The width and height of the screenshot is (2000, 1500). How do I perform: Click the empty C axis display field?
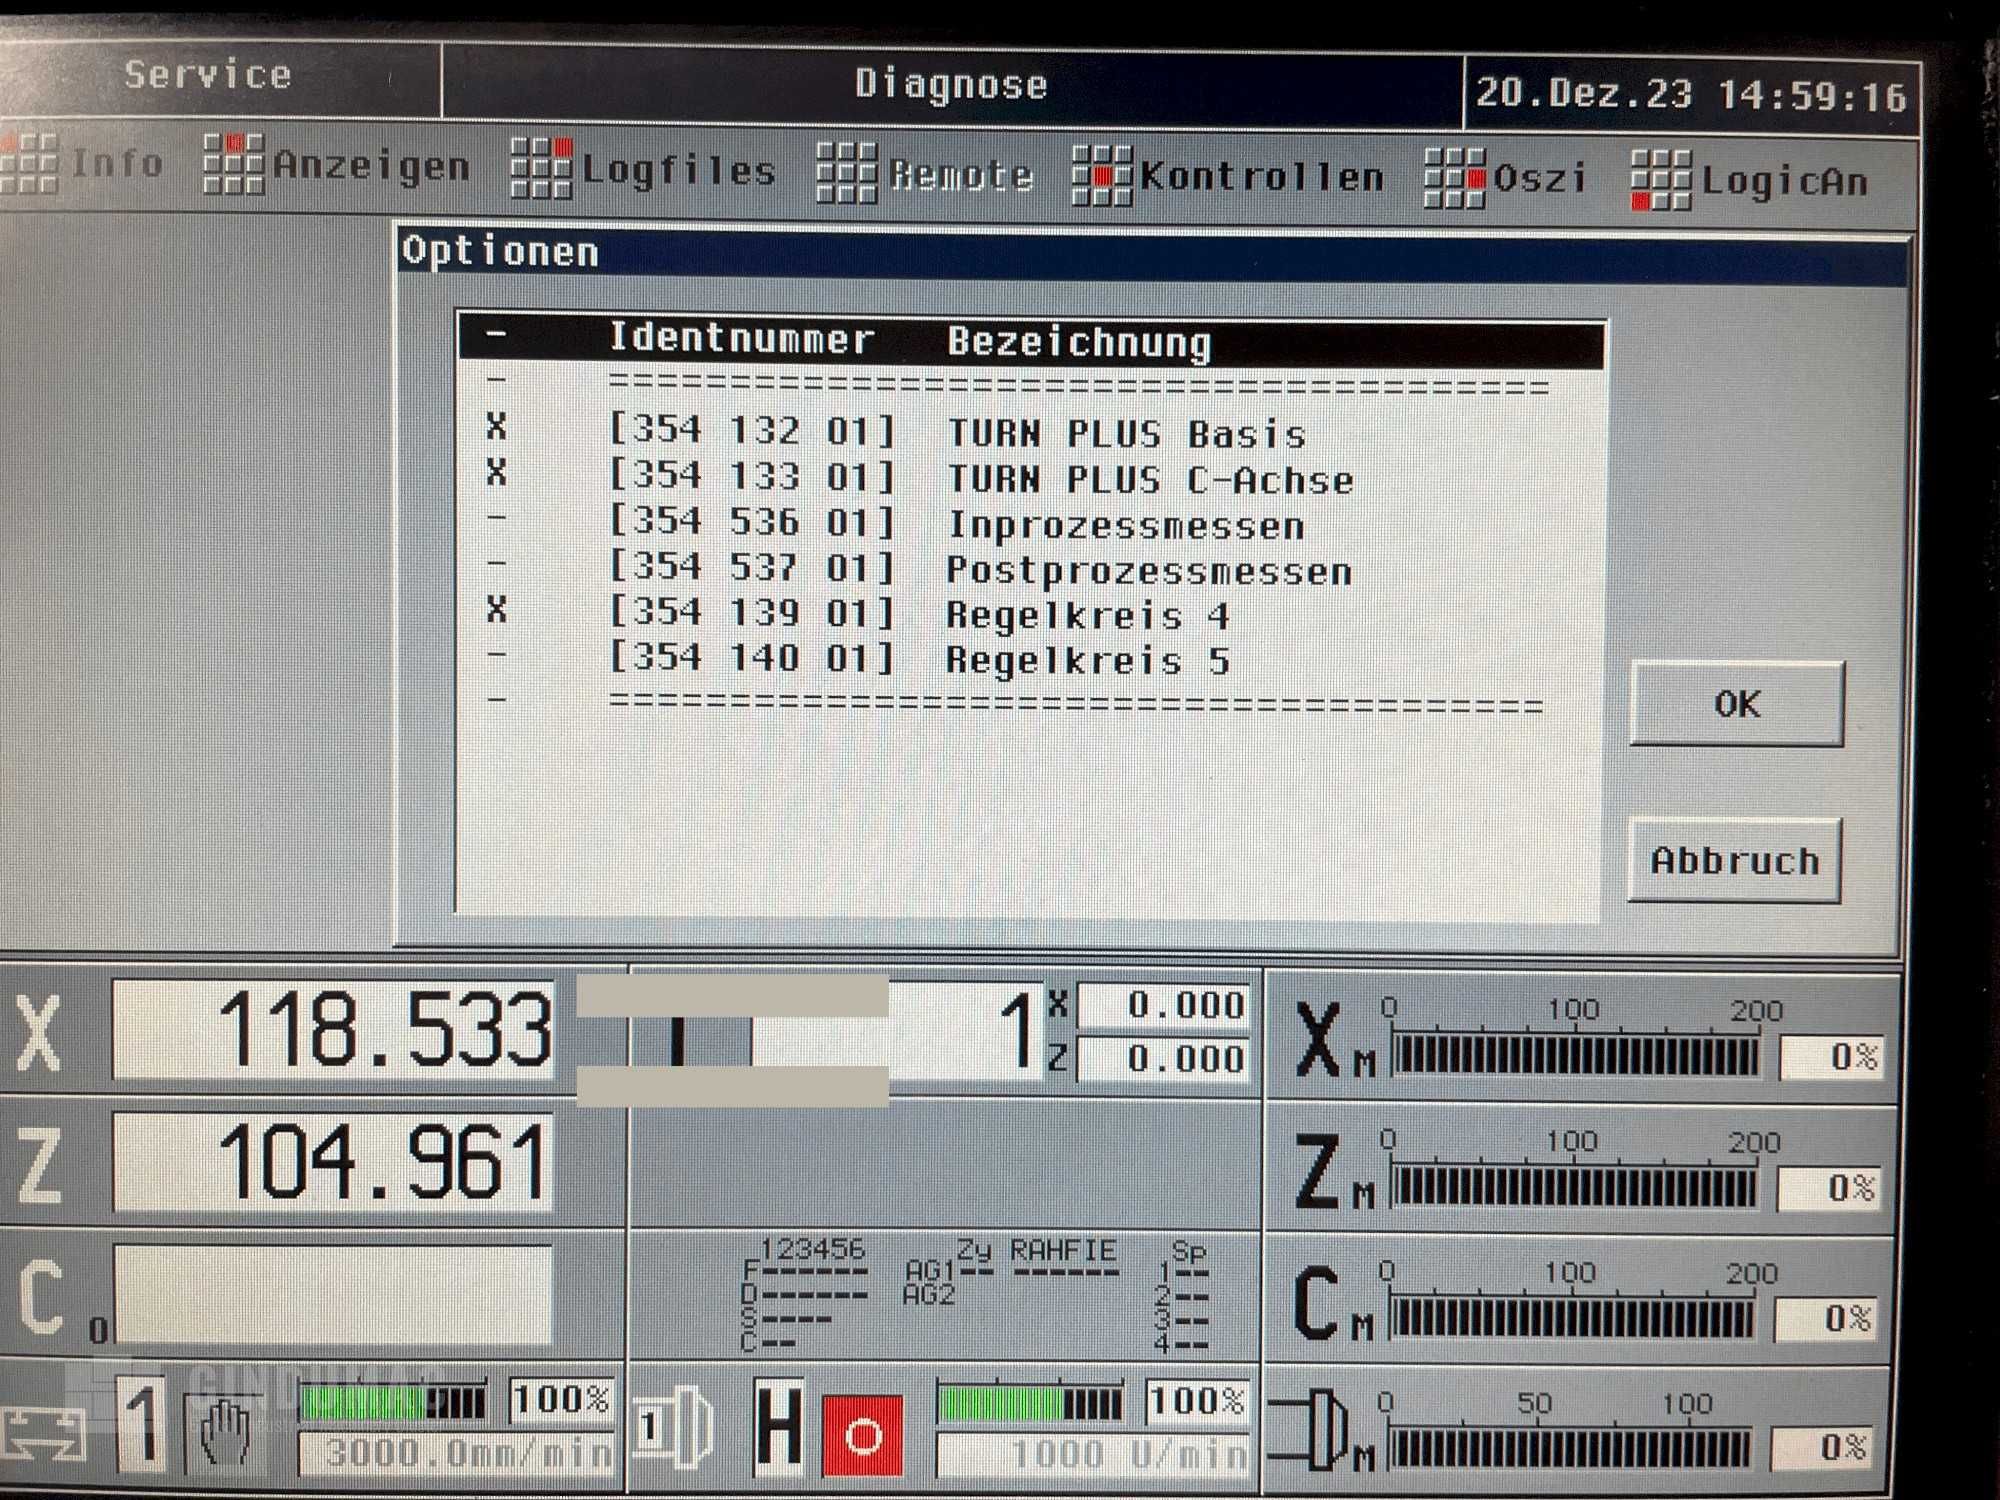[333, 1295]
